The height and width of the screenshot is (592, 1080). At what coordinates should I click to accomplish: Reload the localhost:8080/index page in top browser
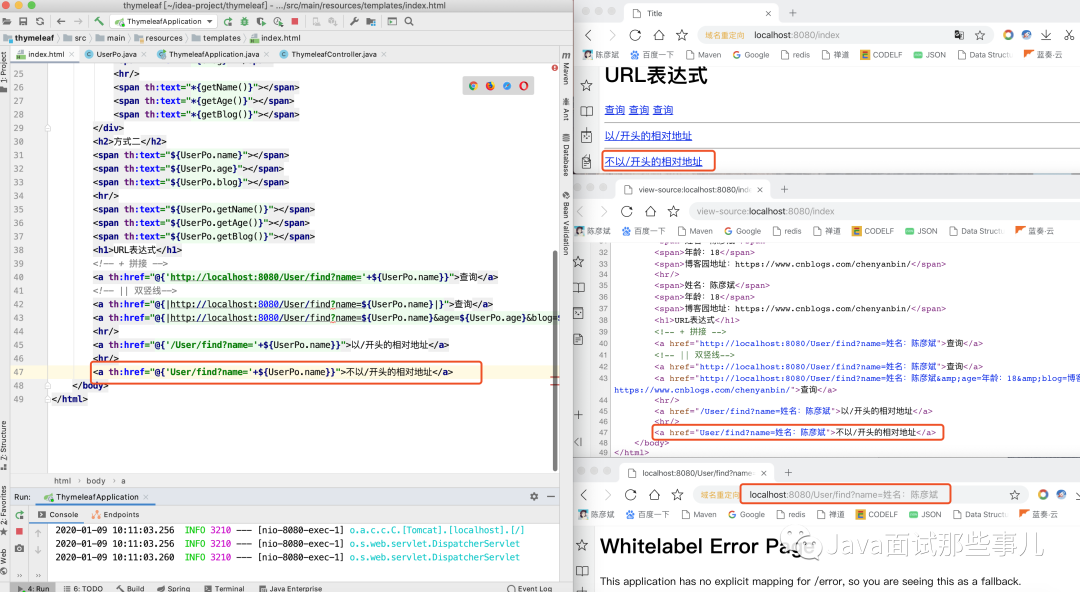click(x=635, y=35)
